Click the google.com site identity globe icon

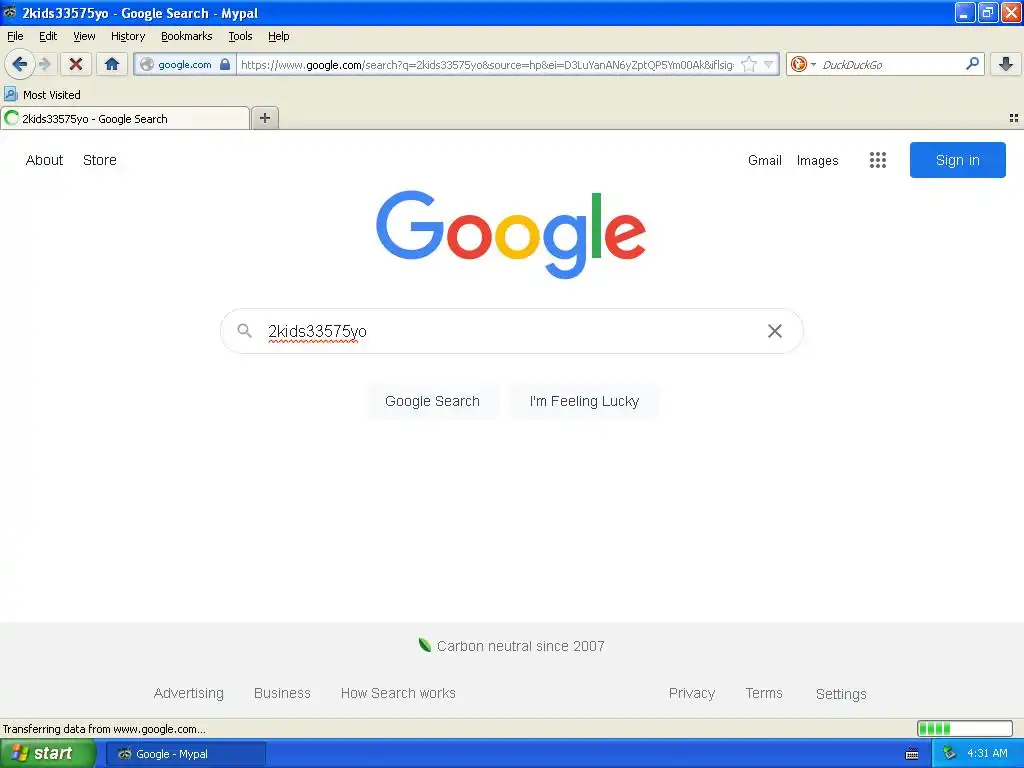tap(148, 64)
